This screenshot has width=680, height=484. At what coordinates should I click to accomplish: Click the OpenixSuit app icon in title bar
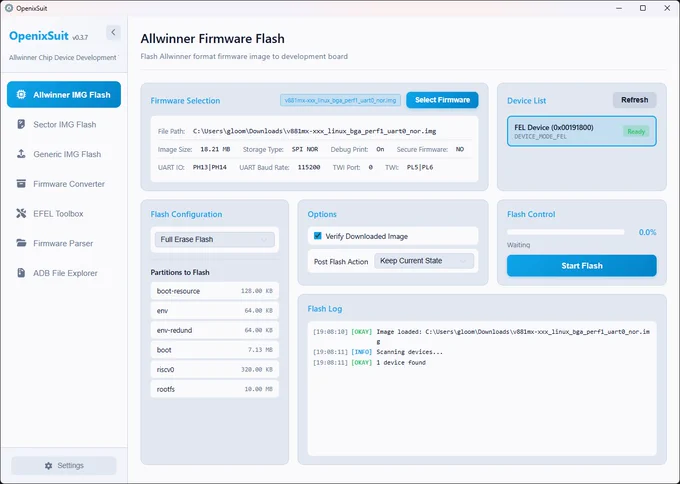[x=9, y=8]
